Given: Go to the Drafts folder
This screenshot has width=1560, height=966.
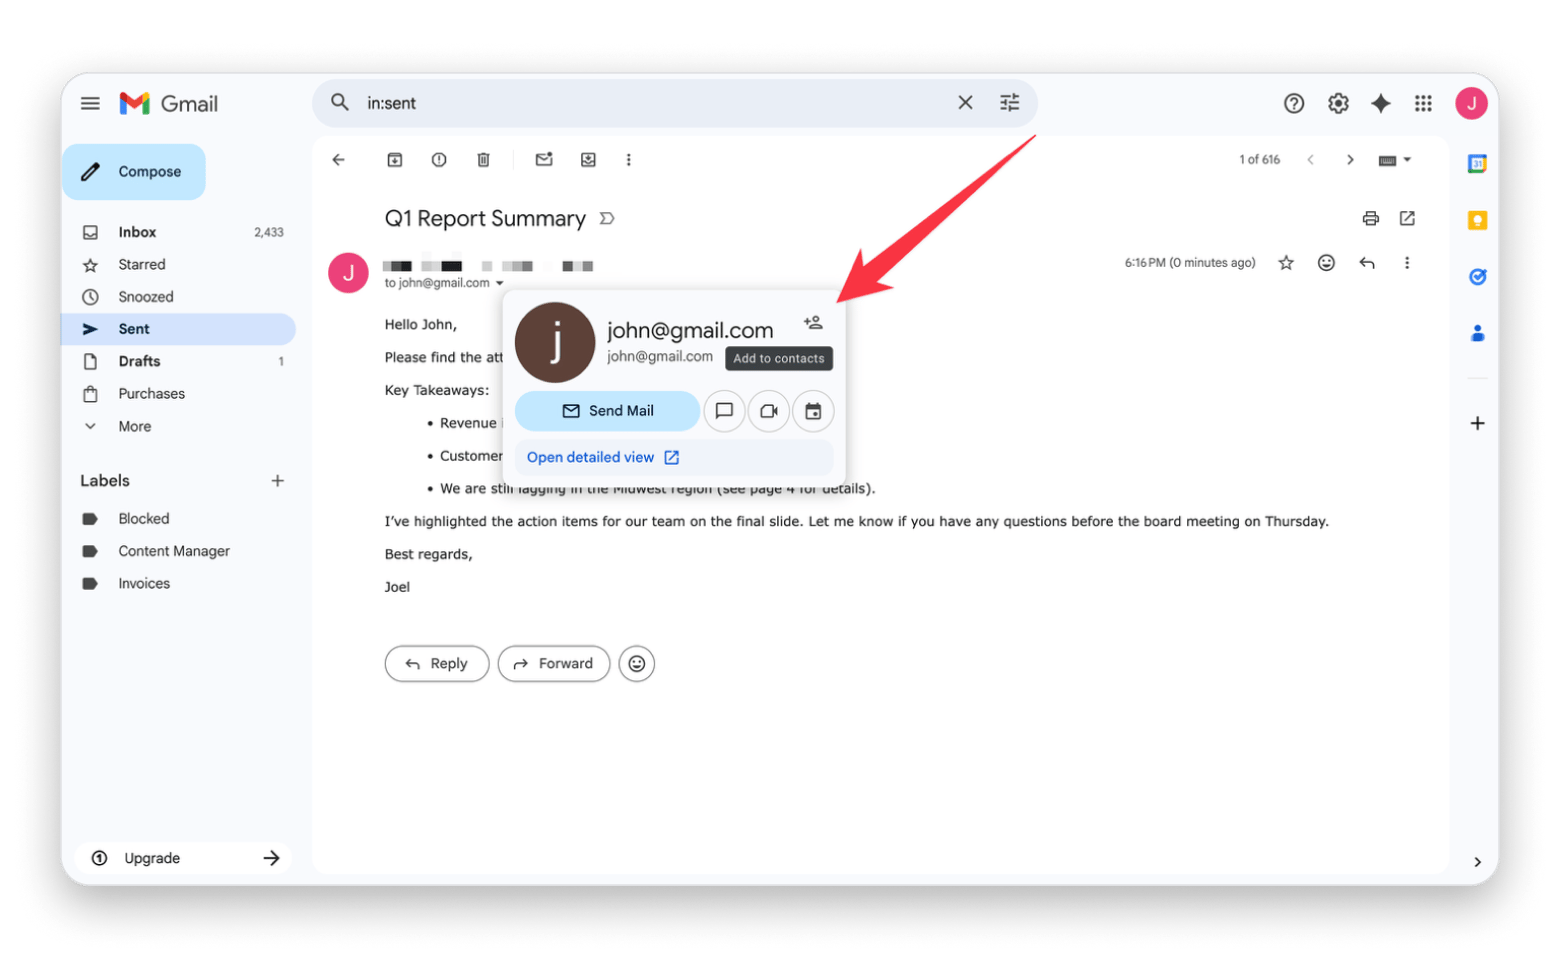Looking at the screenshot, I should pos(139,361).
